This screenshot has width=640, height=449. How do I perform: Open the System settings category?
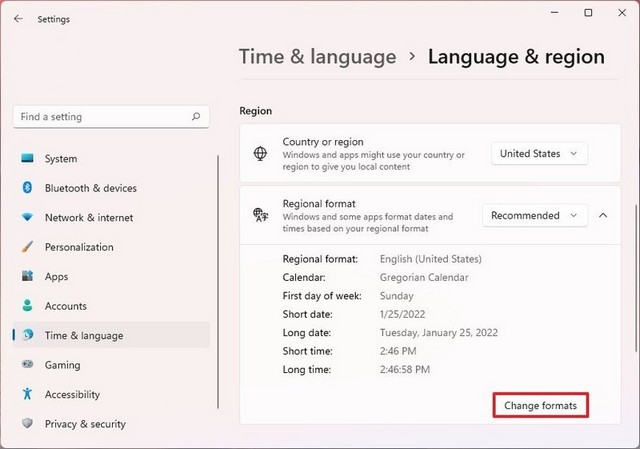111,158
